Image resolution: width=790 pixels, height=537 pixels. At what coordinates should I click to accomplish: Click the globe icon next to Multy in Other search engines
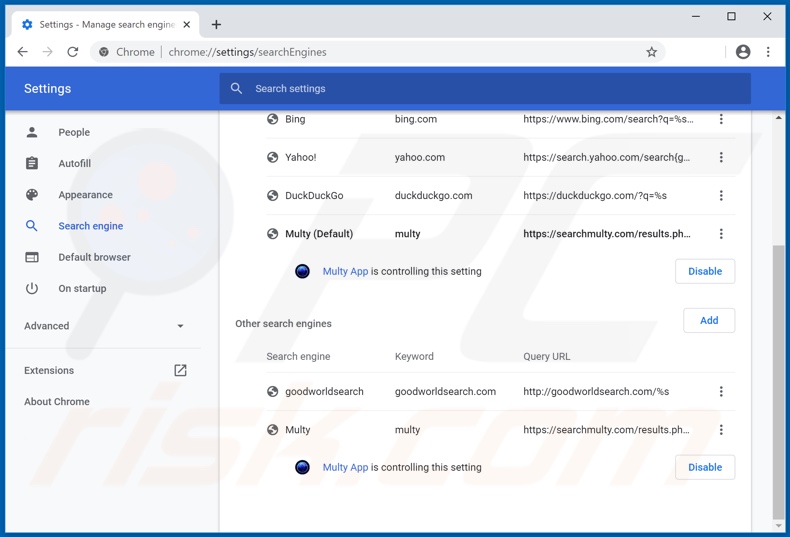pos(273,430)
